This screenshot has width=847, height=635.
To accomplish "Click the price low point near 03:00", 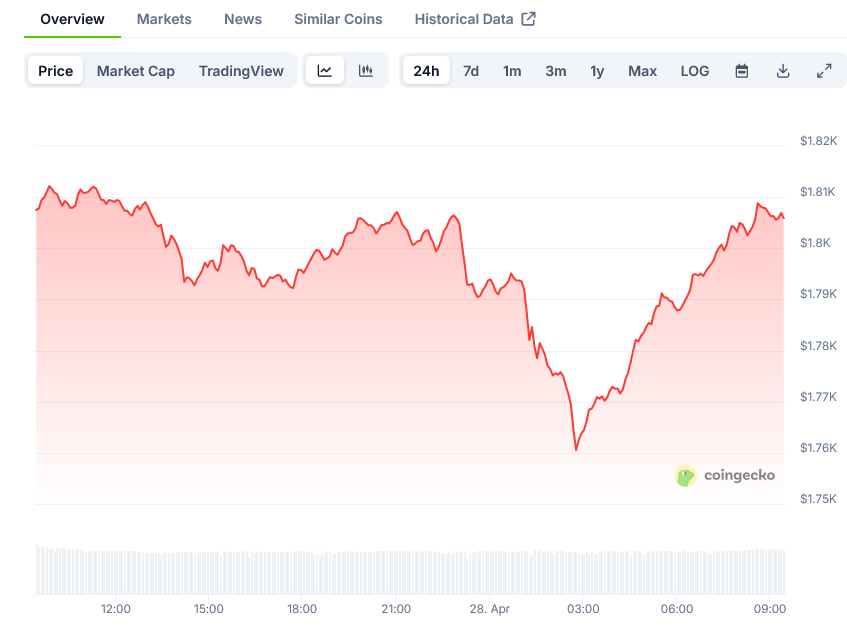I will [x=577, y=450].
